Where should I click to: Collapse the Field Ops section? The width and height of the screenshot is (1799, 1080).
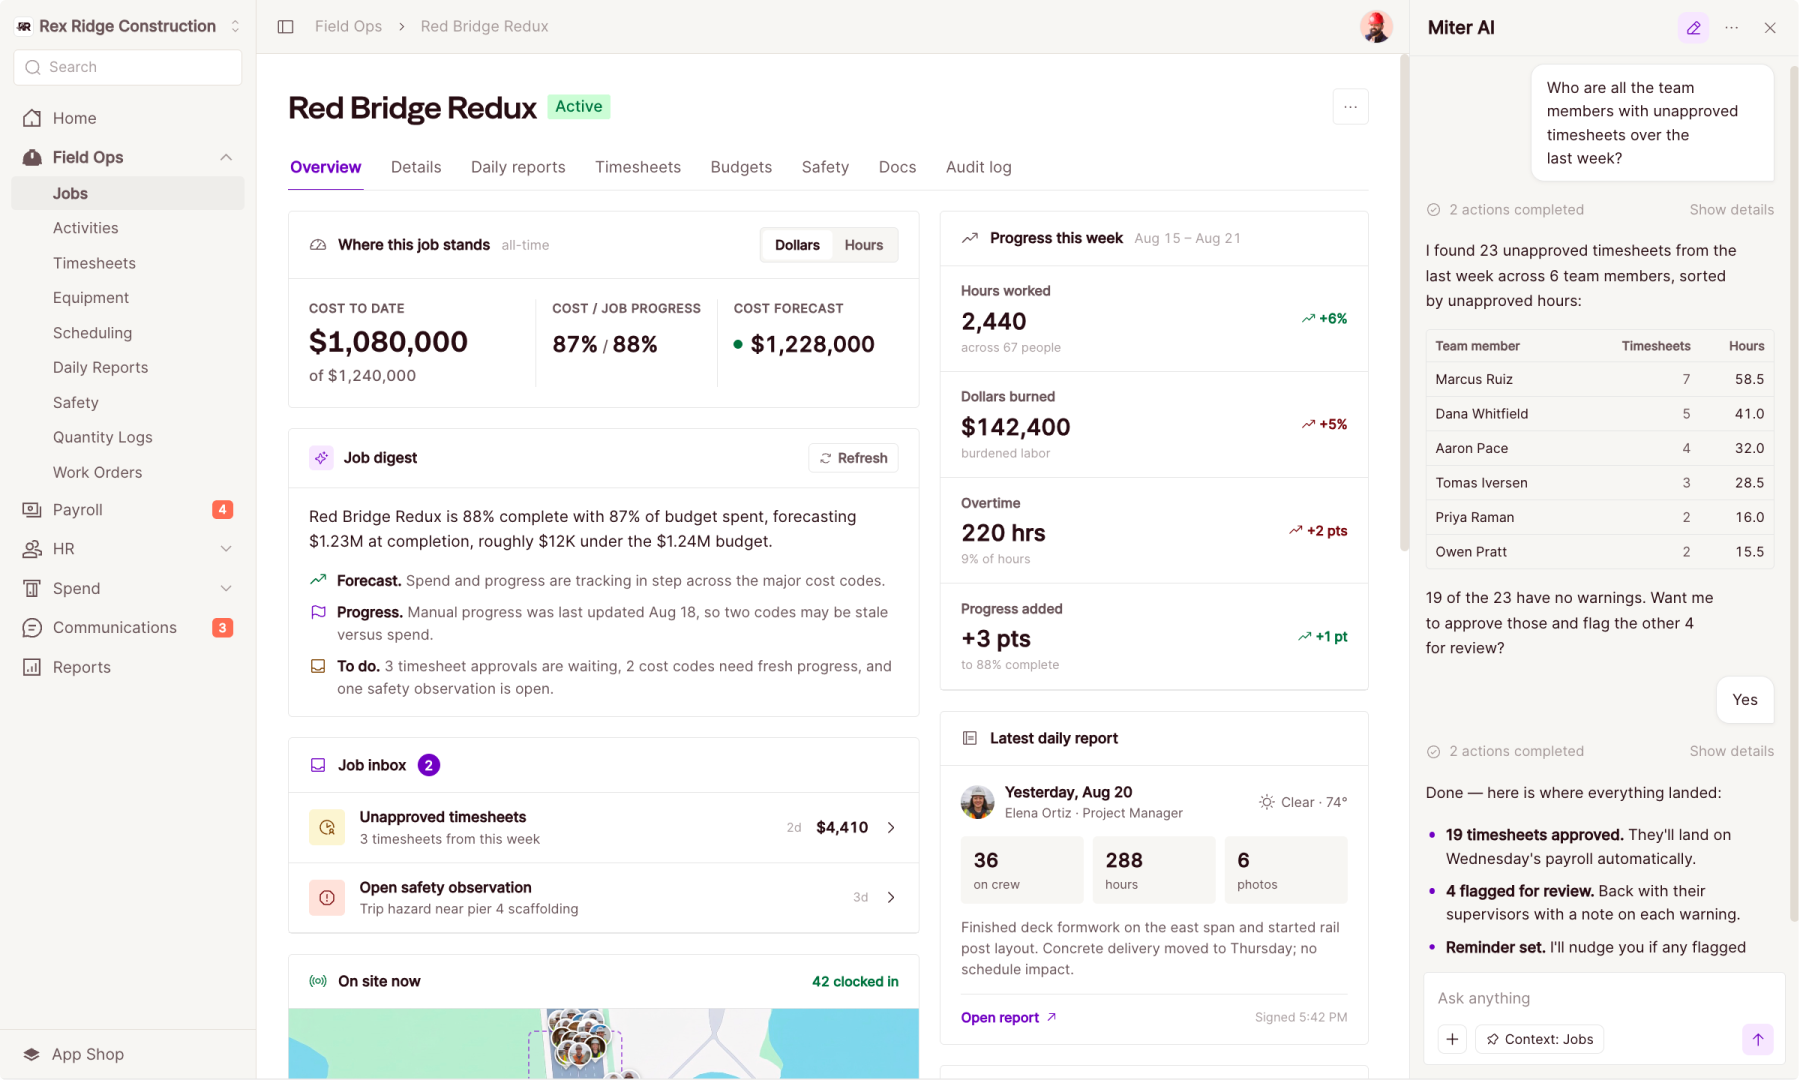[226, 157]
